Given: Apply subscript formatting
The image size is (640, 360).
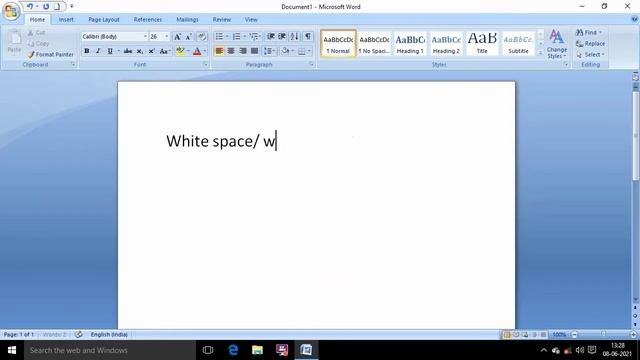Looking at the screenshot, I should pyautogui.click(x=140, y=51).
